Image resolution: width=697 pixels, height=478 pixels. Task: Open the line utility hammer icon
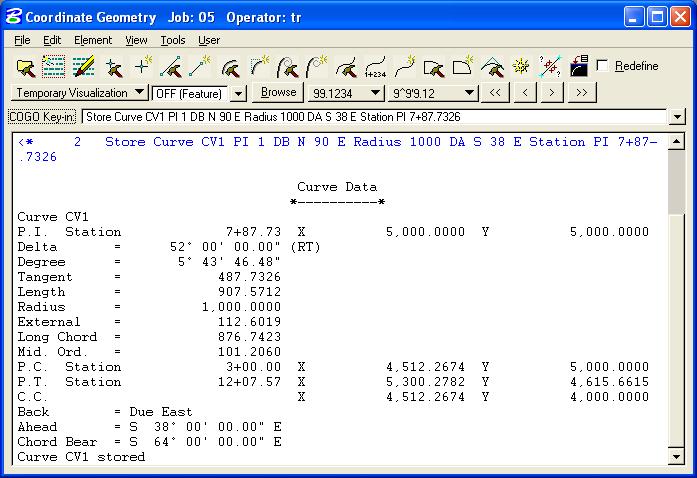(171, 67)
